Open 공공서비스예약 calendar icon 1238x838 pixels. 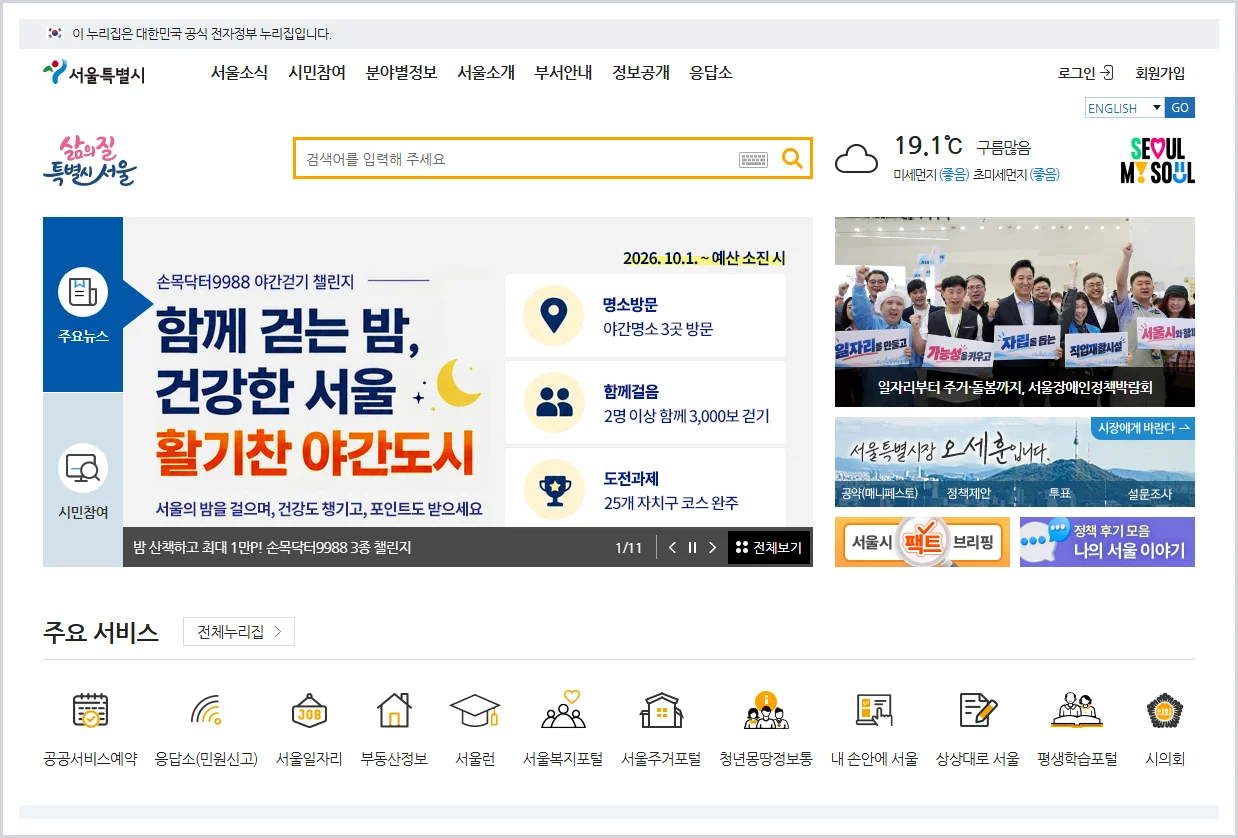tap(90, 710)
